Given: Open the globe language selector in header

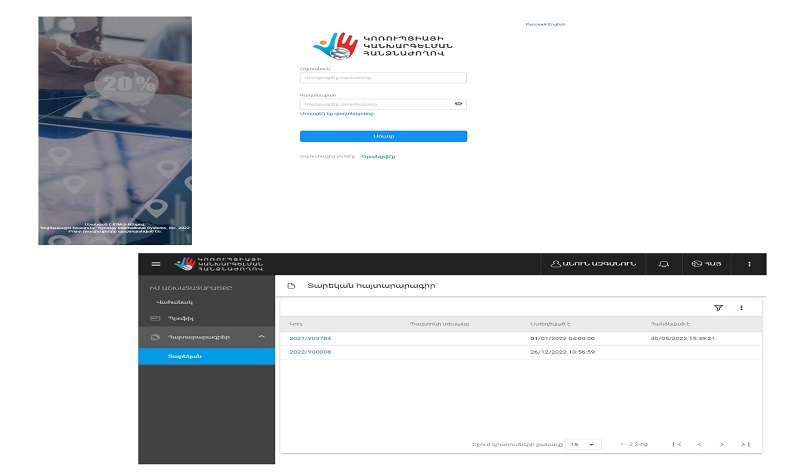Looking at the screenshot, I should click(x=706, y=264).
